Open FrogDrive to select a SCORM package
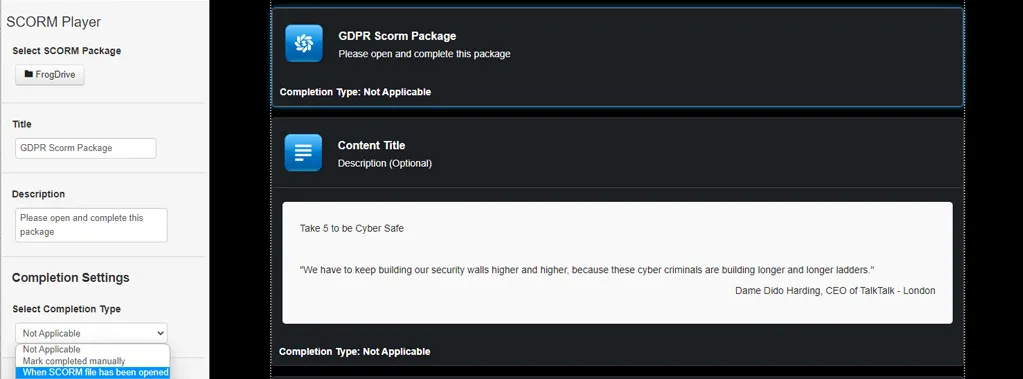Screen dimensions: 1023x379 (50, 74)
